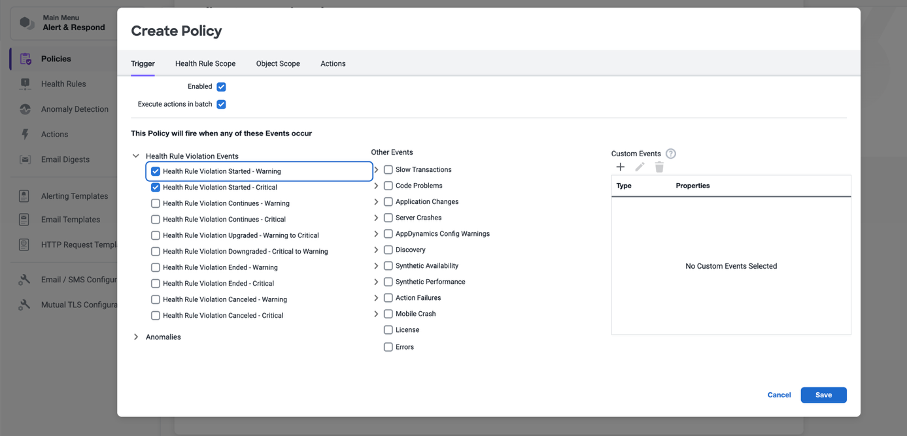This screenshot has height=436, width=908.
Task: Click the delete custom event trash icon
Action: click(659, 167)
